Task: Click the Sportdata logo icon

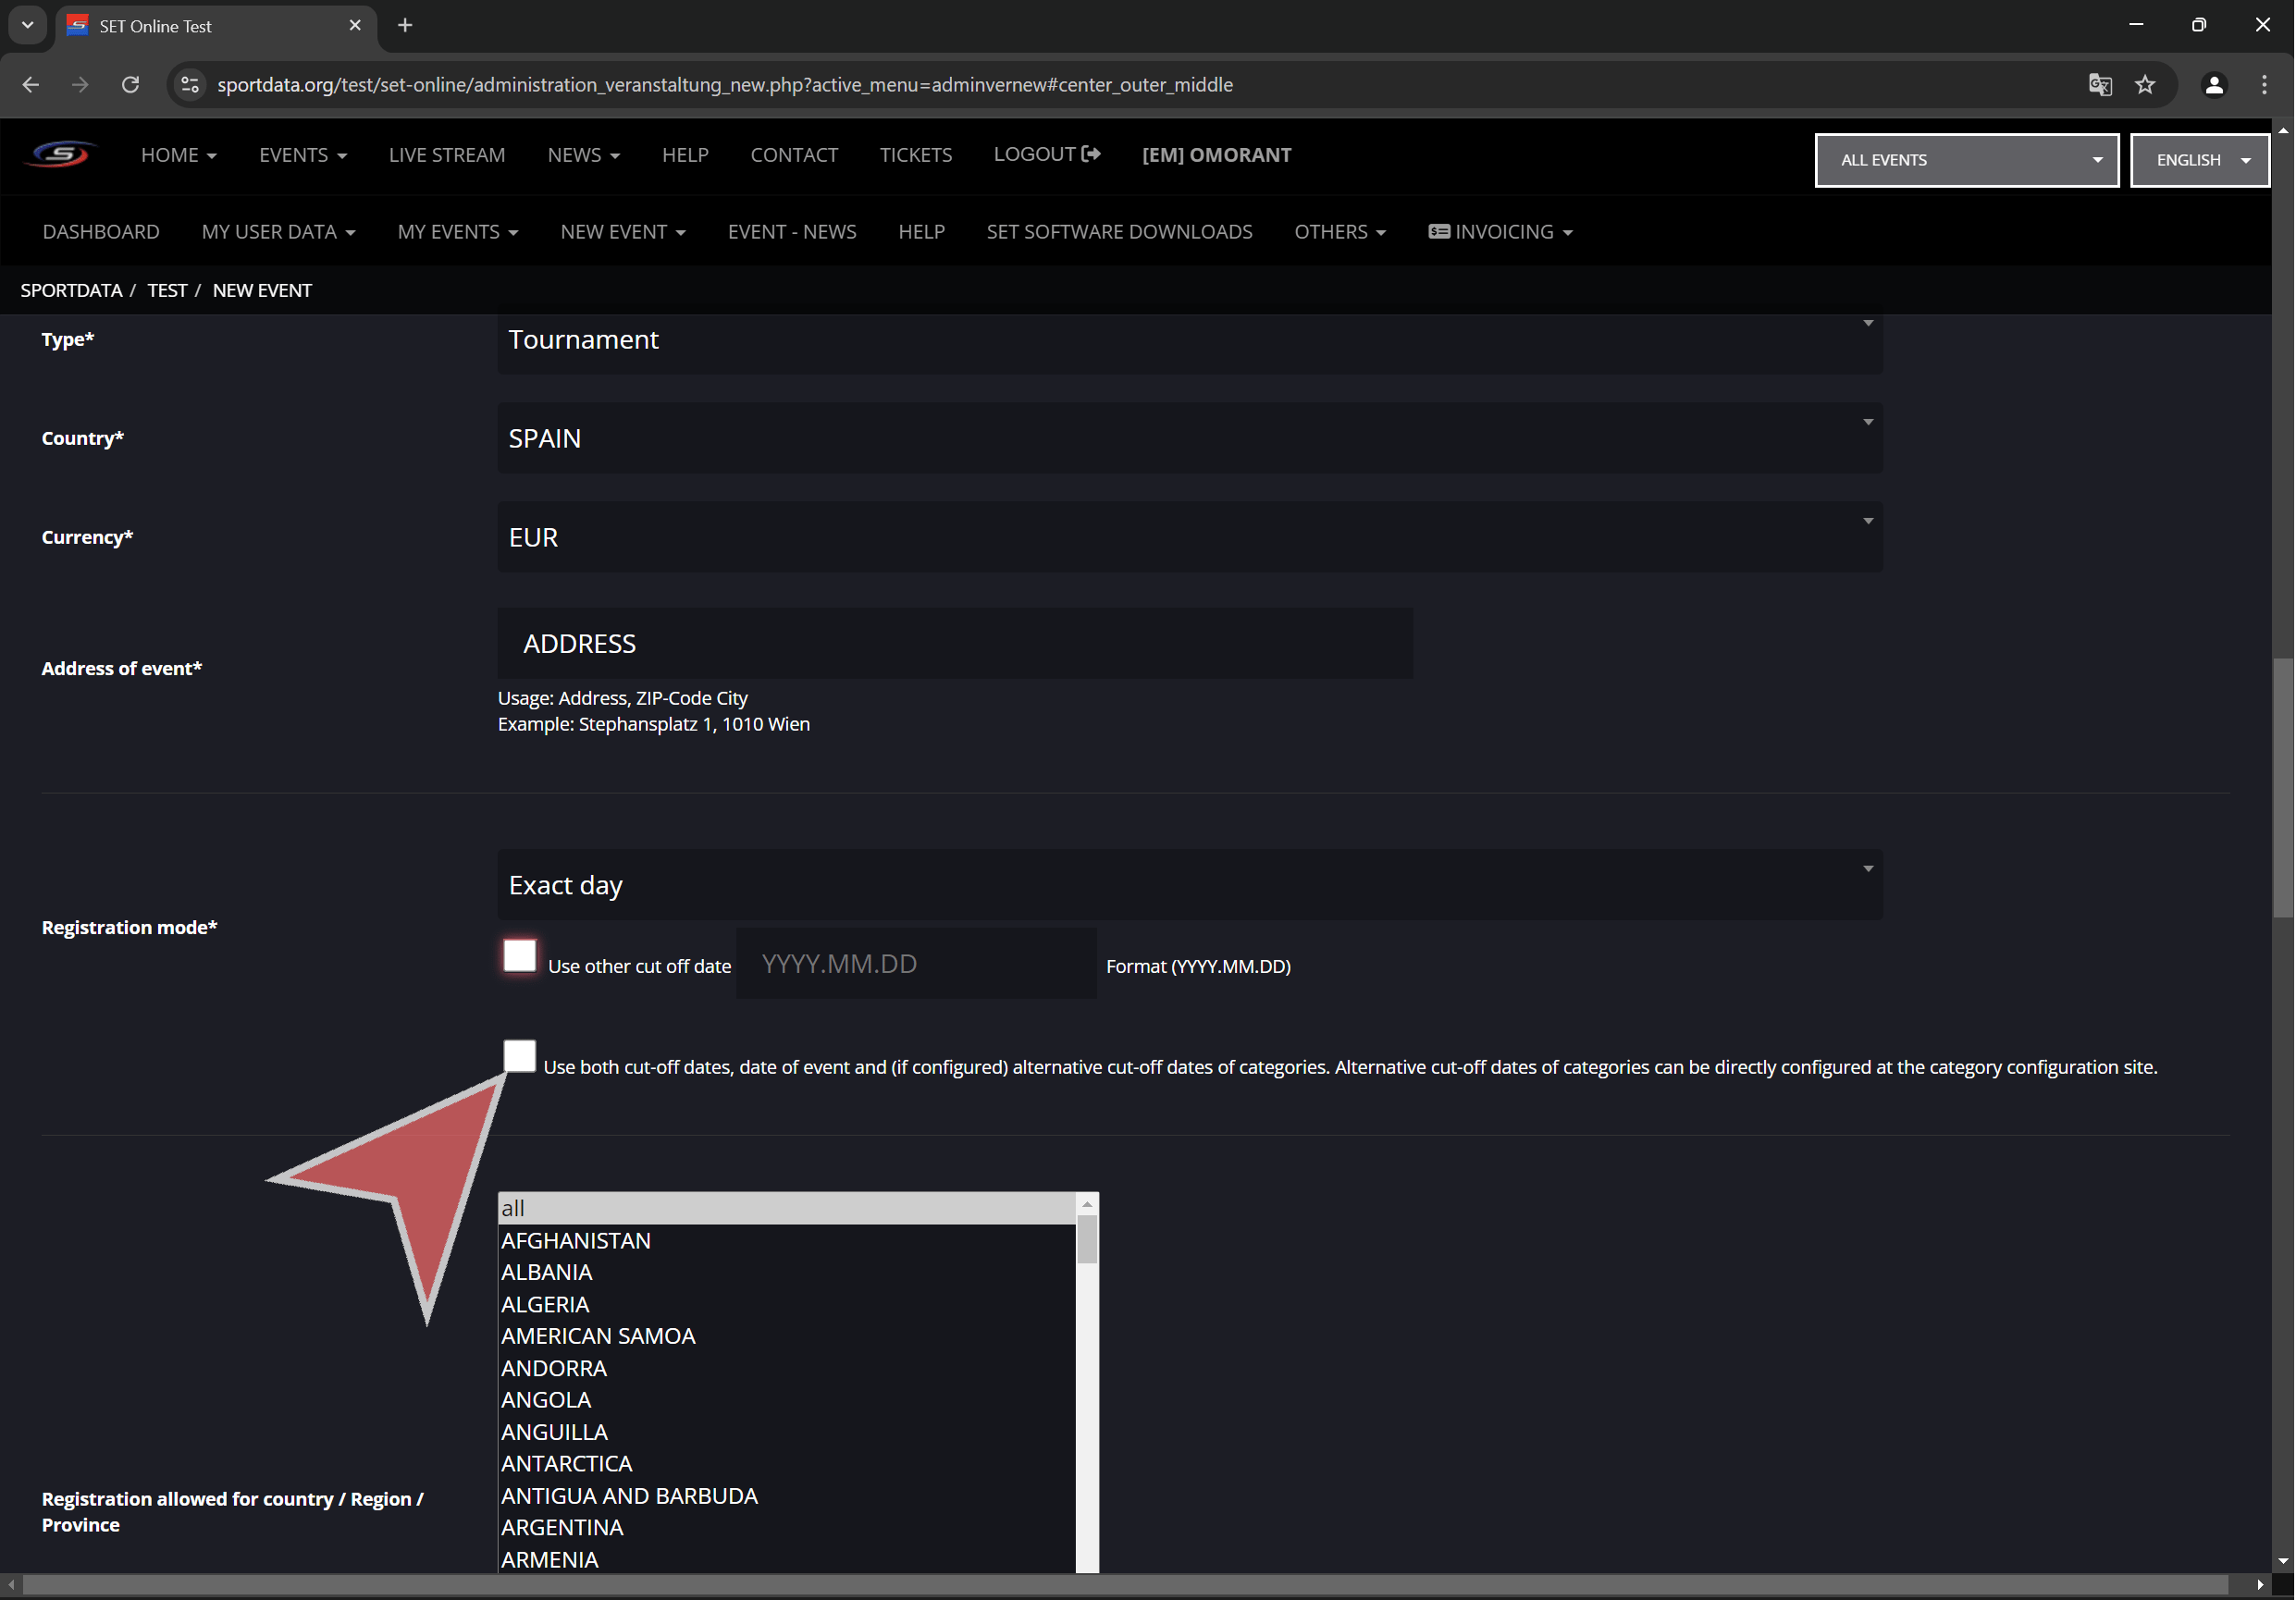Action: tap(60, 155)
